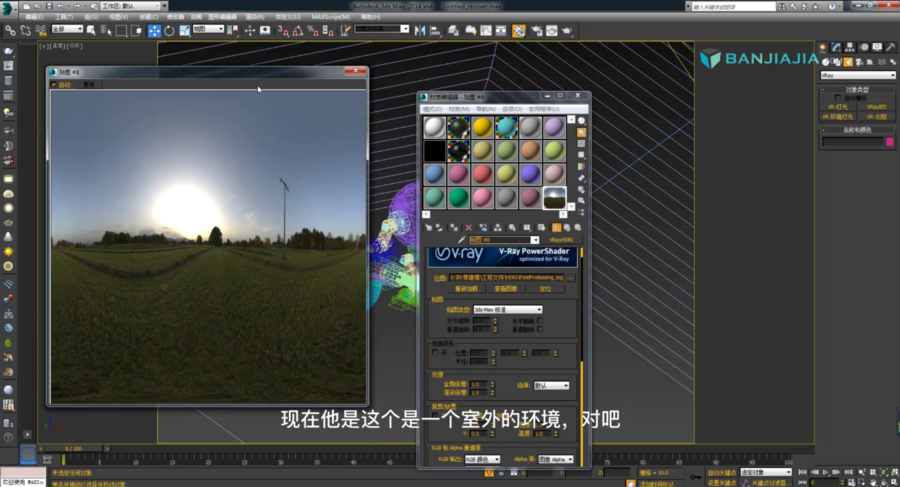Click Pick Material eyedropper icon

[461, 240]
